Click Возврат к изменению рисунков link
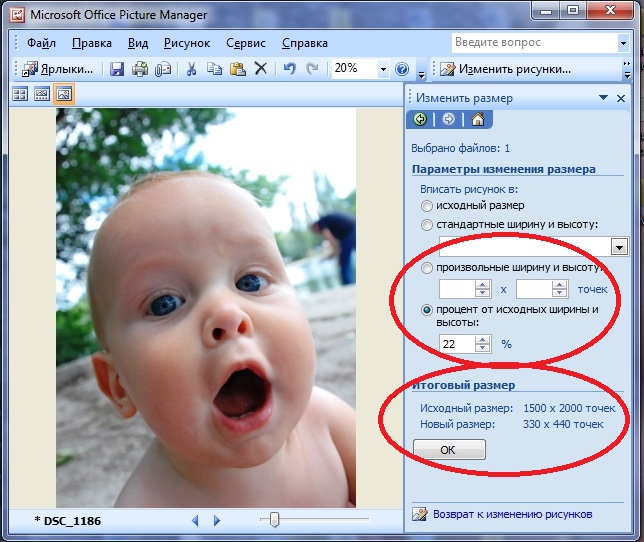This screenshot has height=542, width=644. (x=513, y=514)
